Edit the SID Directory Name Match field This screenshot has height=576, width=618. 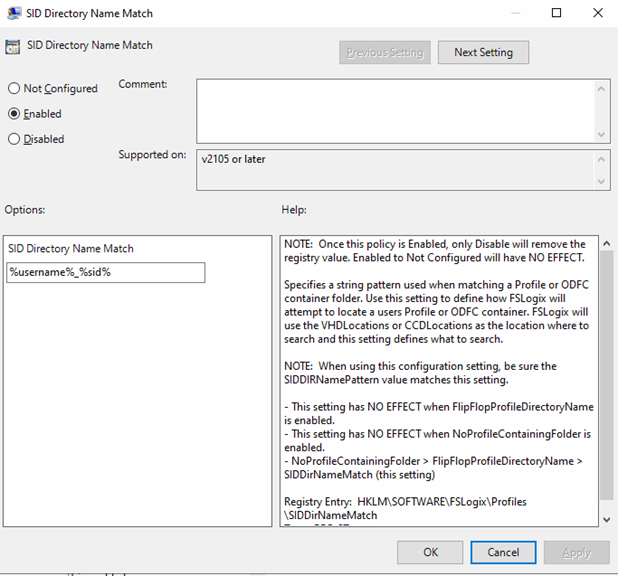tap(106, 272)
